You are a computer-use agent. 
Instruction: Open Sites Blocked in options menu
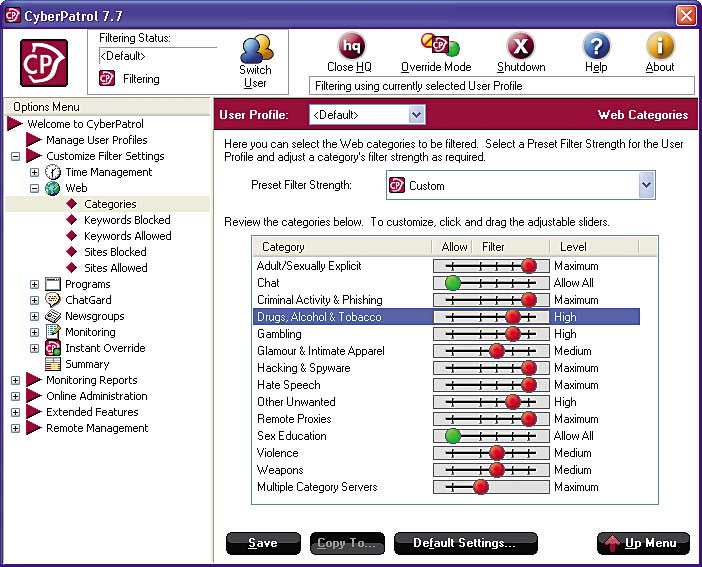(115, 252)
